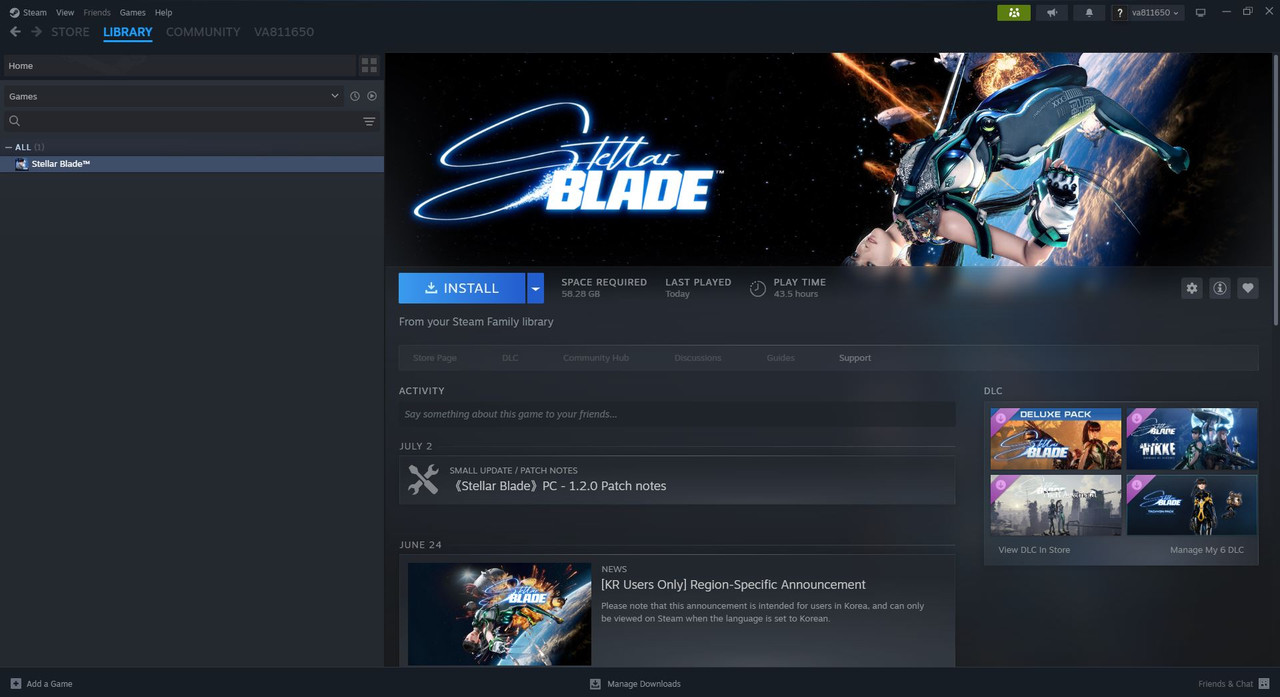Viewport: 1280px width, 697px height.
Task: Switch to grid collections view icon
Action: click(x=369, y=66)
